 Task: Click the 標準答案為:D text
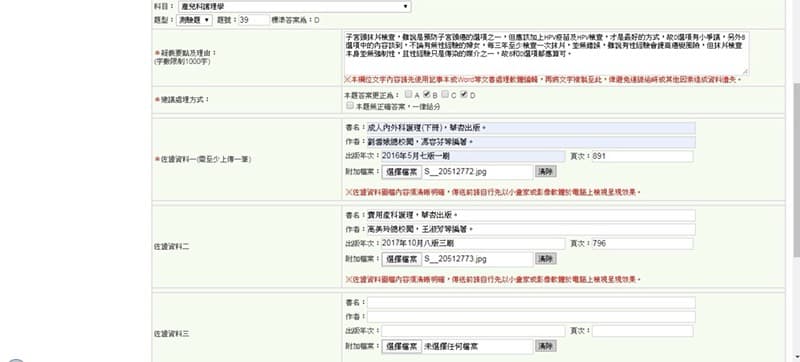click(x=295, y=20)
